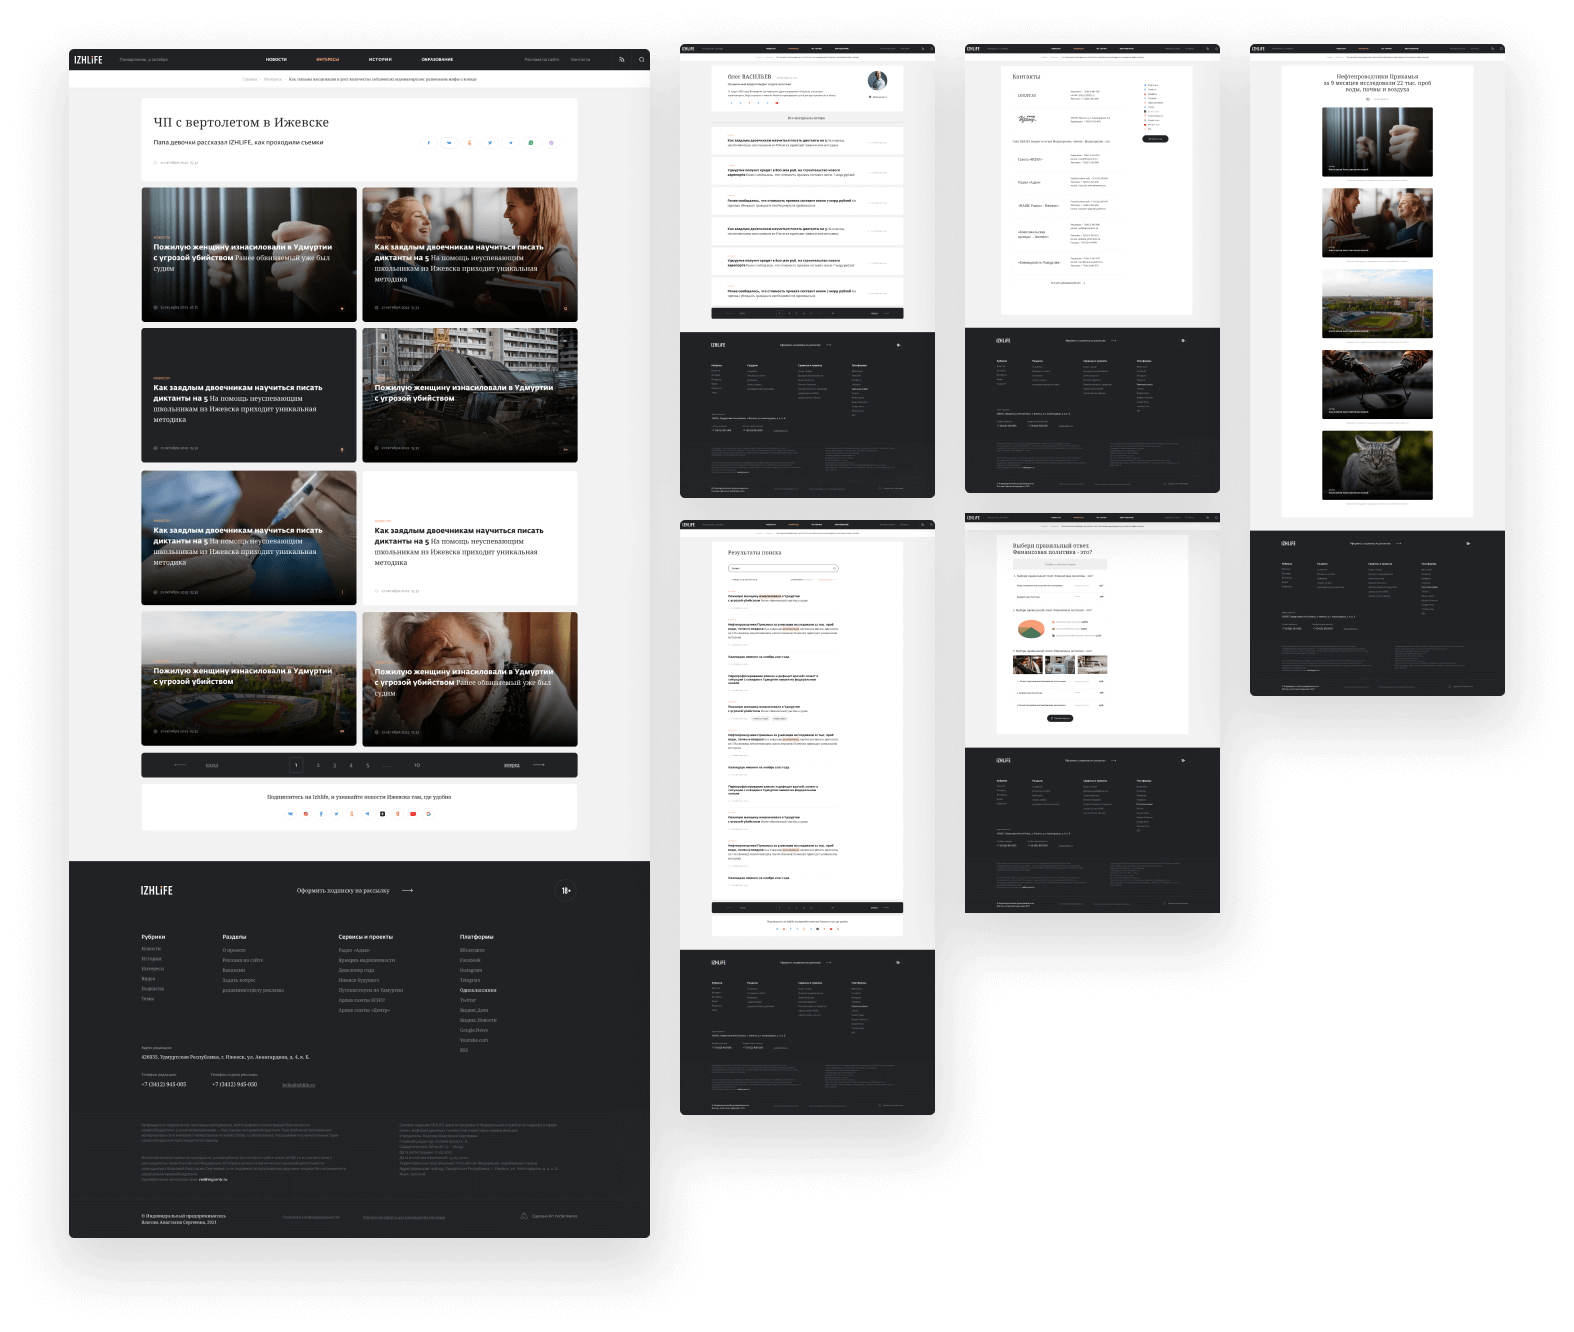
Task: Open the Telegram link in footer platforms
Action: (x=470, y=980)
